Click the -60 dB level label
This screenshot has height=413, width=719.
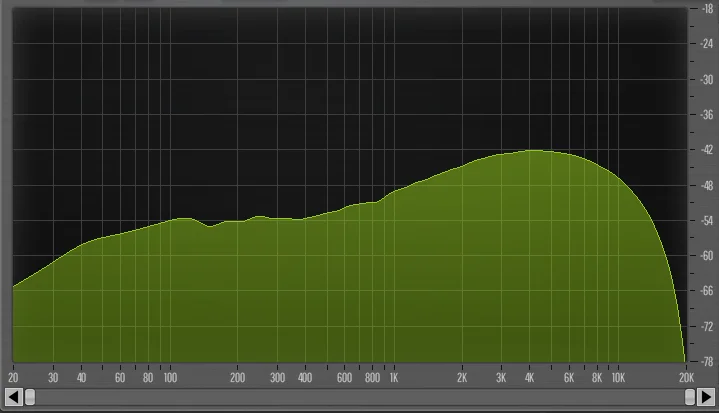pos(706,256)
